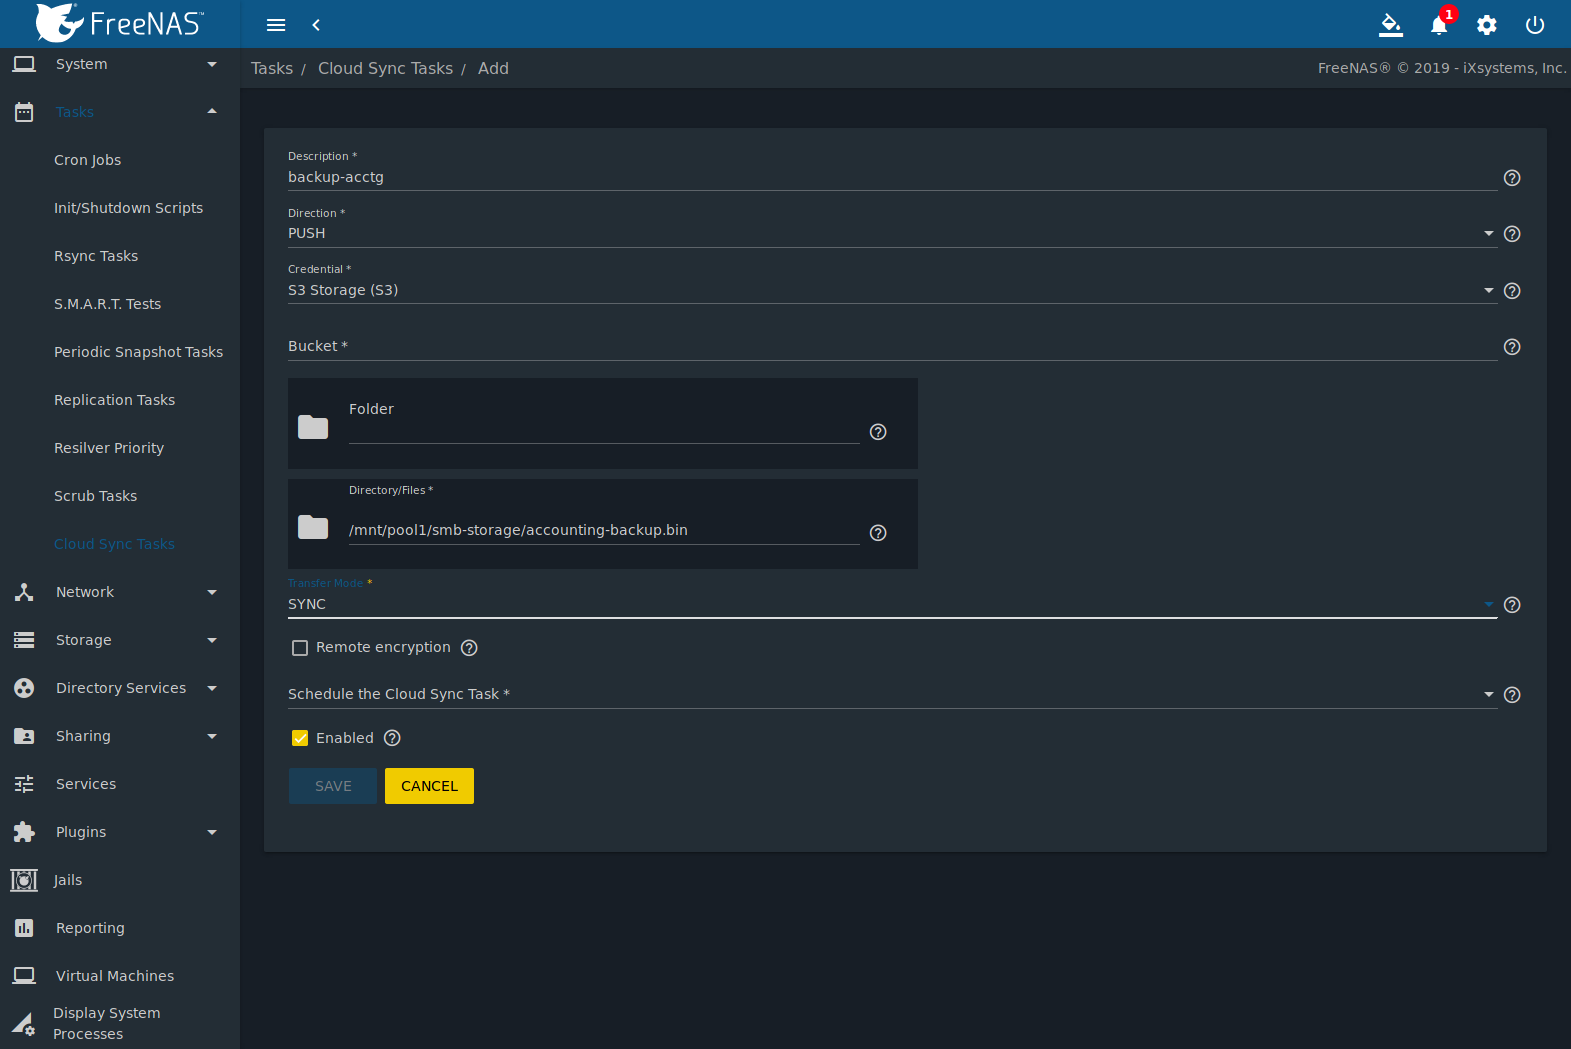Enable the Remote encryption checkbox

[300, 648]
